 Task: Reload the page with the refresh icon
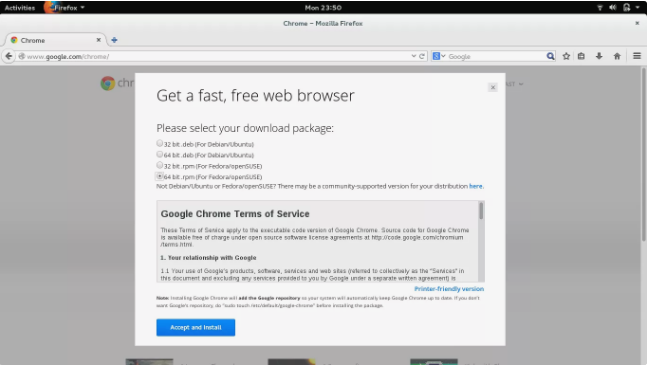(422, 56)
